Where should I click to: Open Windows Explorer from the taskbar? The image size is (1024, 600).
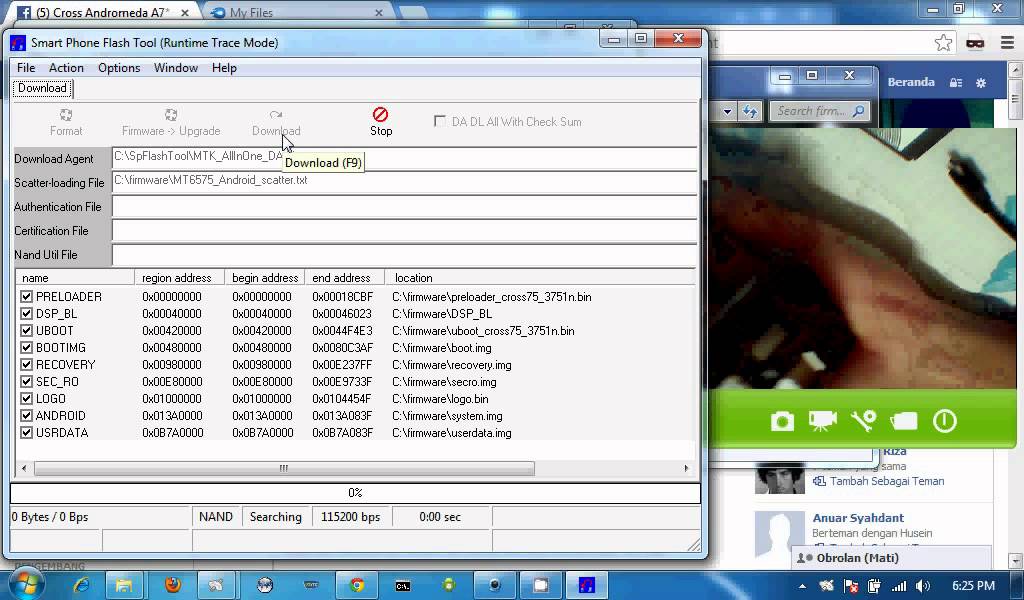[x=123, y=585]
